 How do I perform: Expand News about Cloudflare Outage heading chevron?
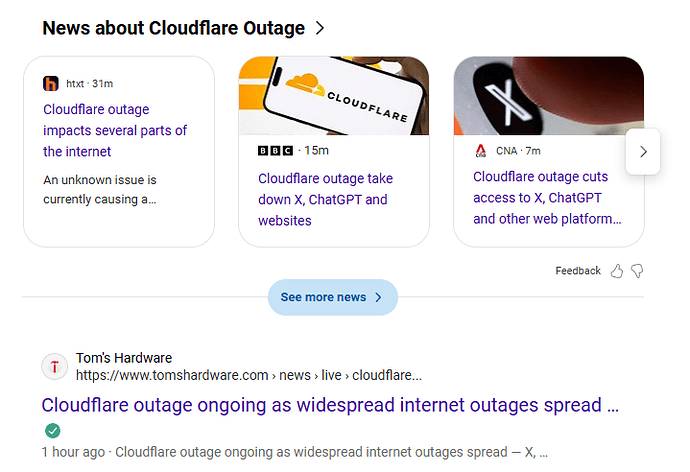tap(320, 28)
